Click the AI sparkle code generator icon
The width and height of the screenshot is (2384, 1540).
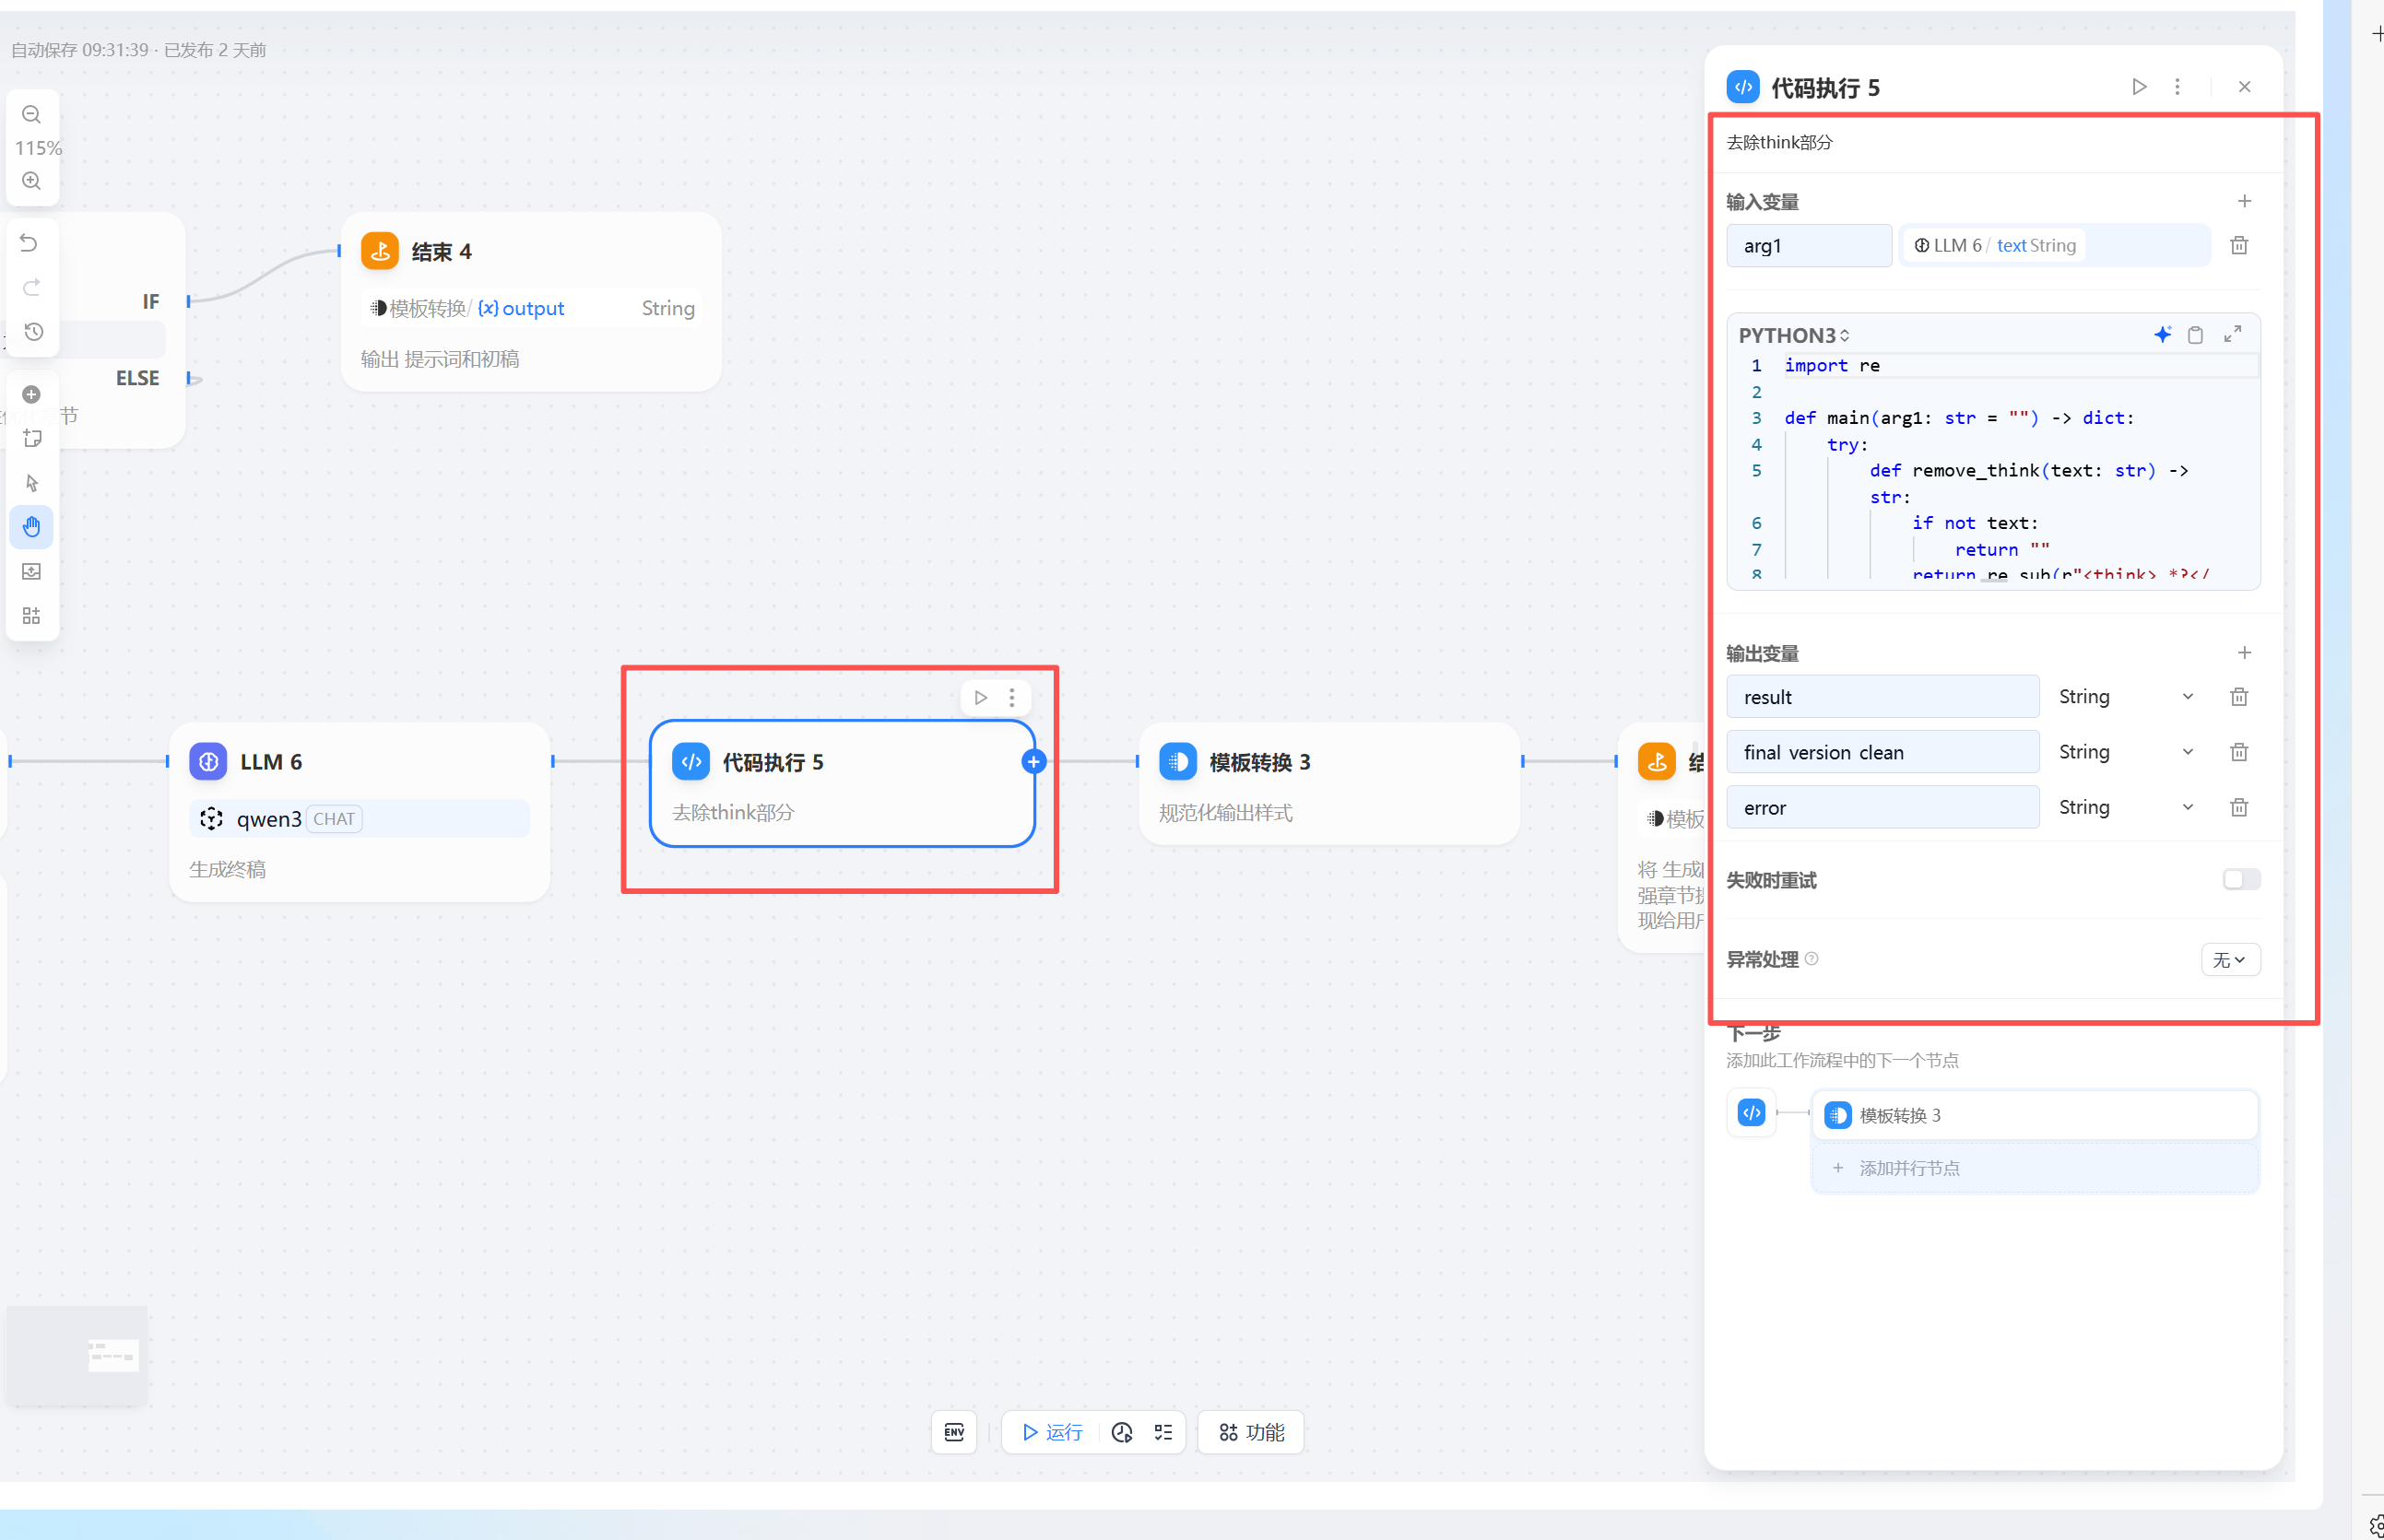point(2162,335)
